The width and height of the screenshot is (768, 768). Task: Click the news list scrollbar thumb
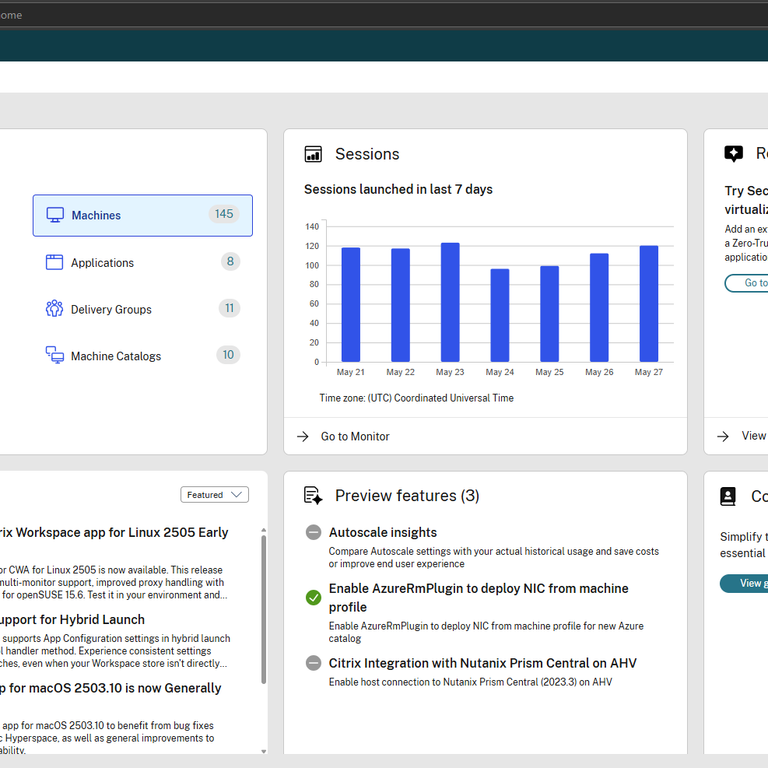pos(264,609)
